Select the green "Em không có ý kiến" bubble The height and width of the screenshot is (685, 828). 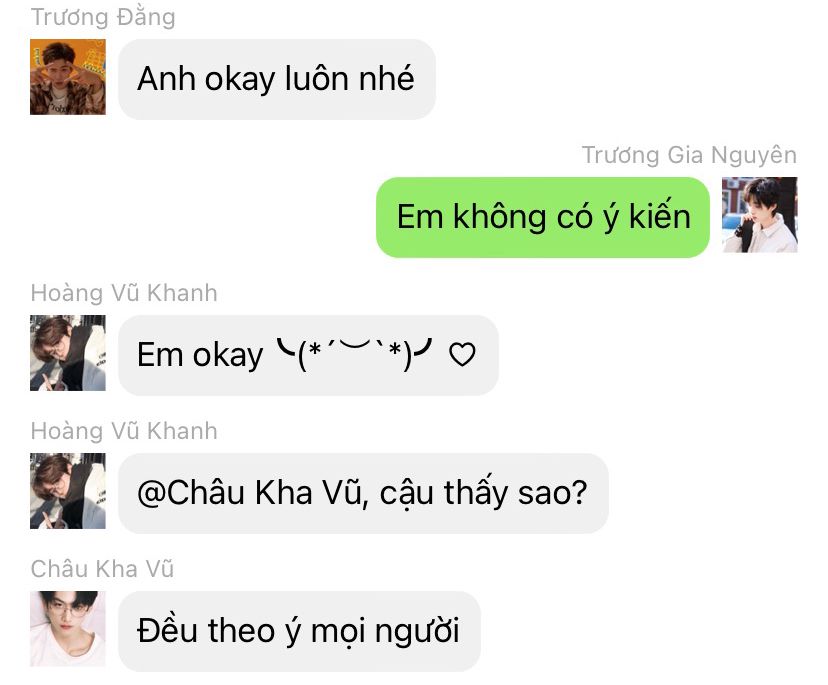[543, 217]
